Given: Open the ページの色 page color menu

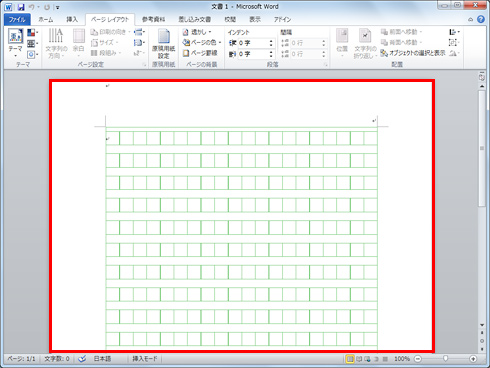Looking at the screenshot, I should pos(202,42).
